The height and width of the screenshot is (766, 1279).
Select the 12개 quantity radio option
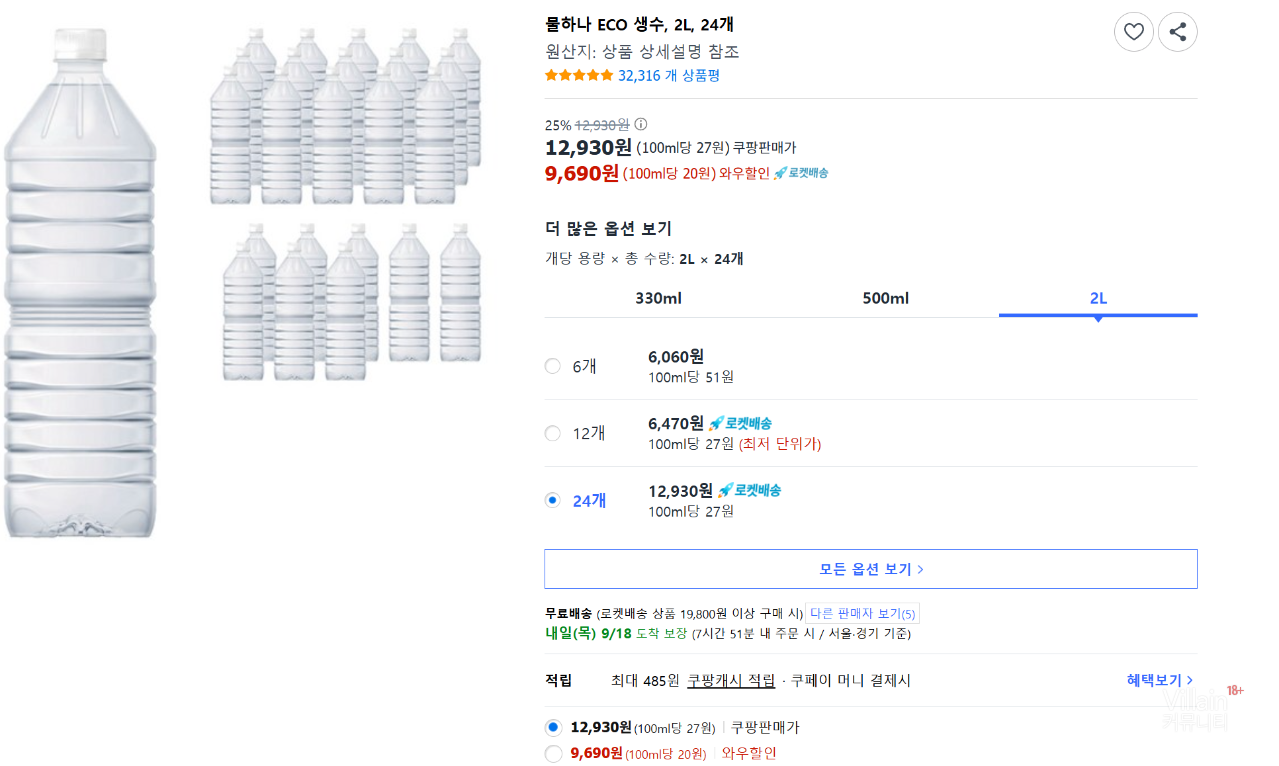(x=553, y=433)
